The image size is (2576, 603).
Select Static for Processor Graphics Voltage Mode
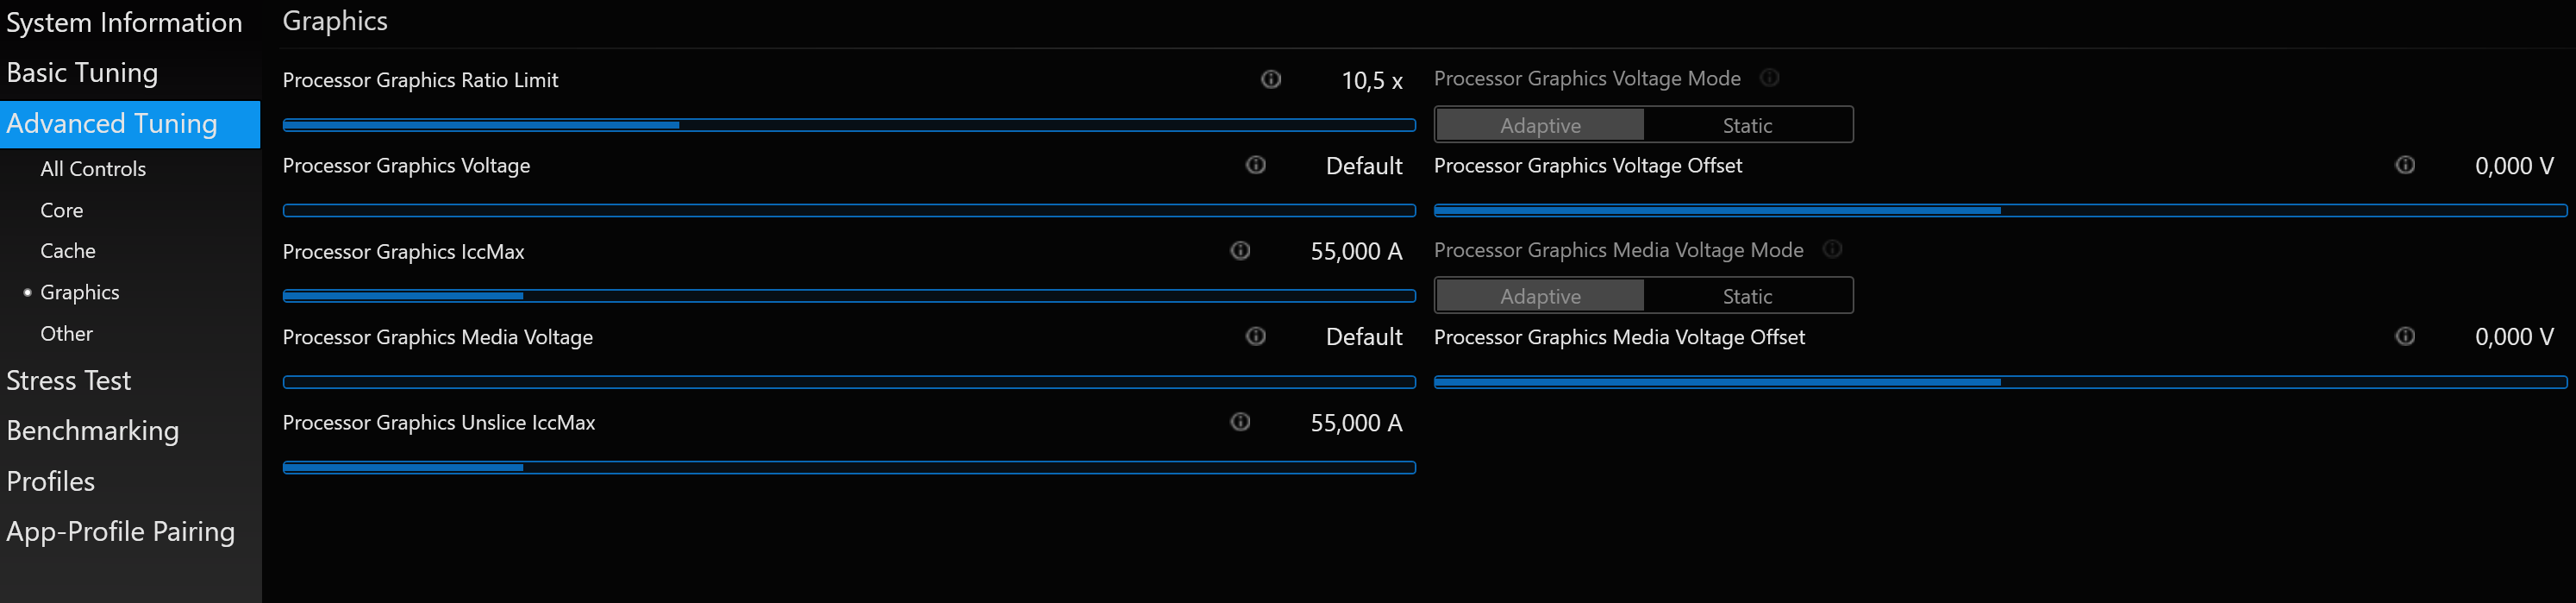(1746, 125)
